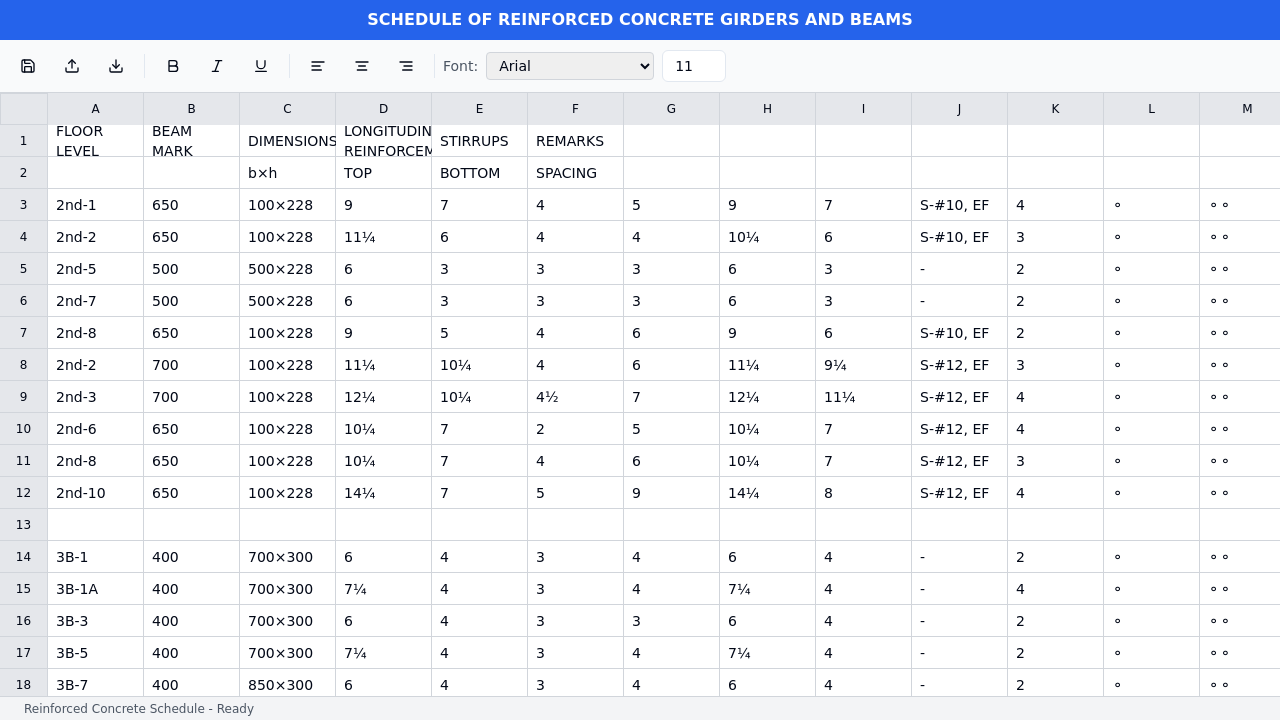
Task: Click the Save icon
Action: [28, 66]
